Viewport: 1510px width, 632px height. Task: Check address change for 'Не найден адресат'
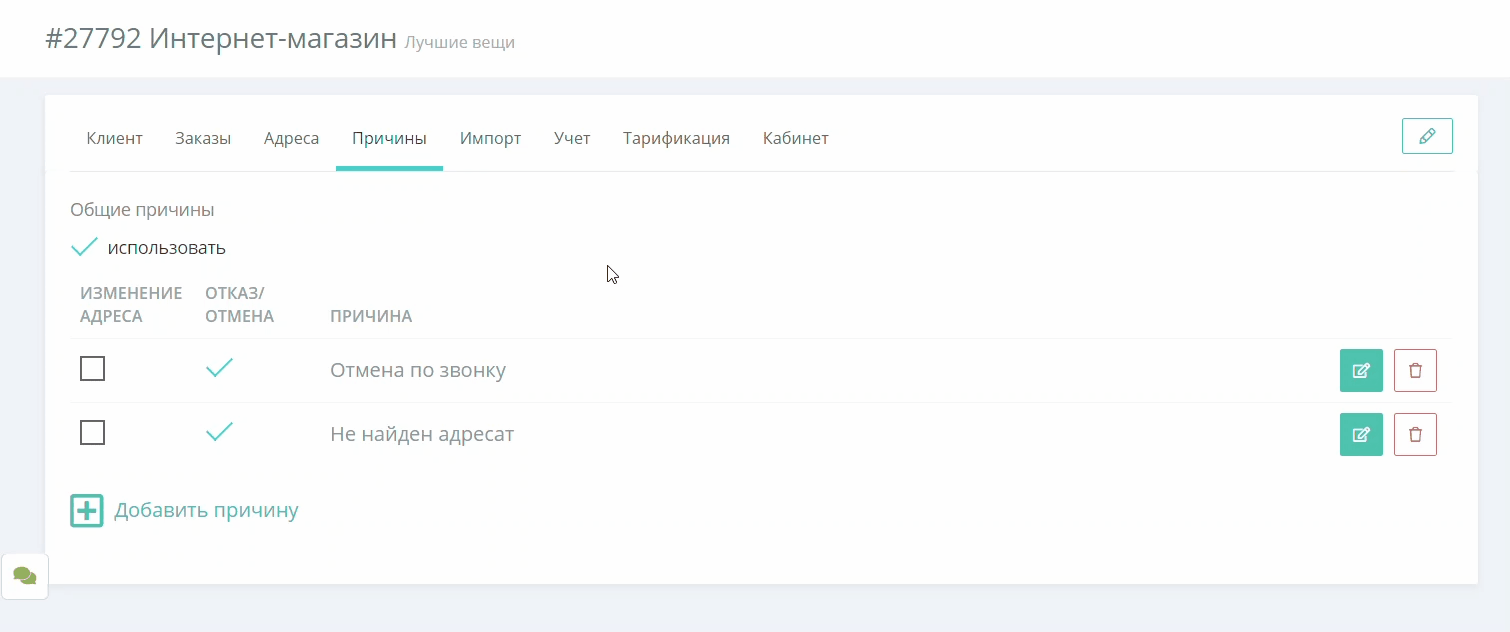(92, 433)
